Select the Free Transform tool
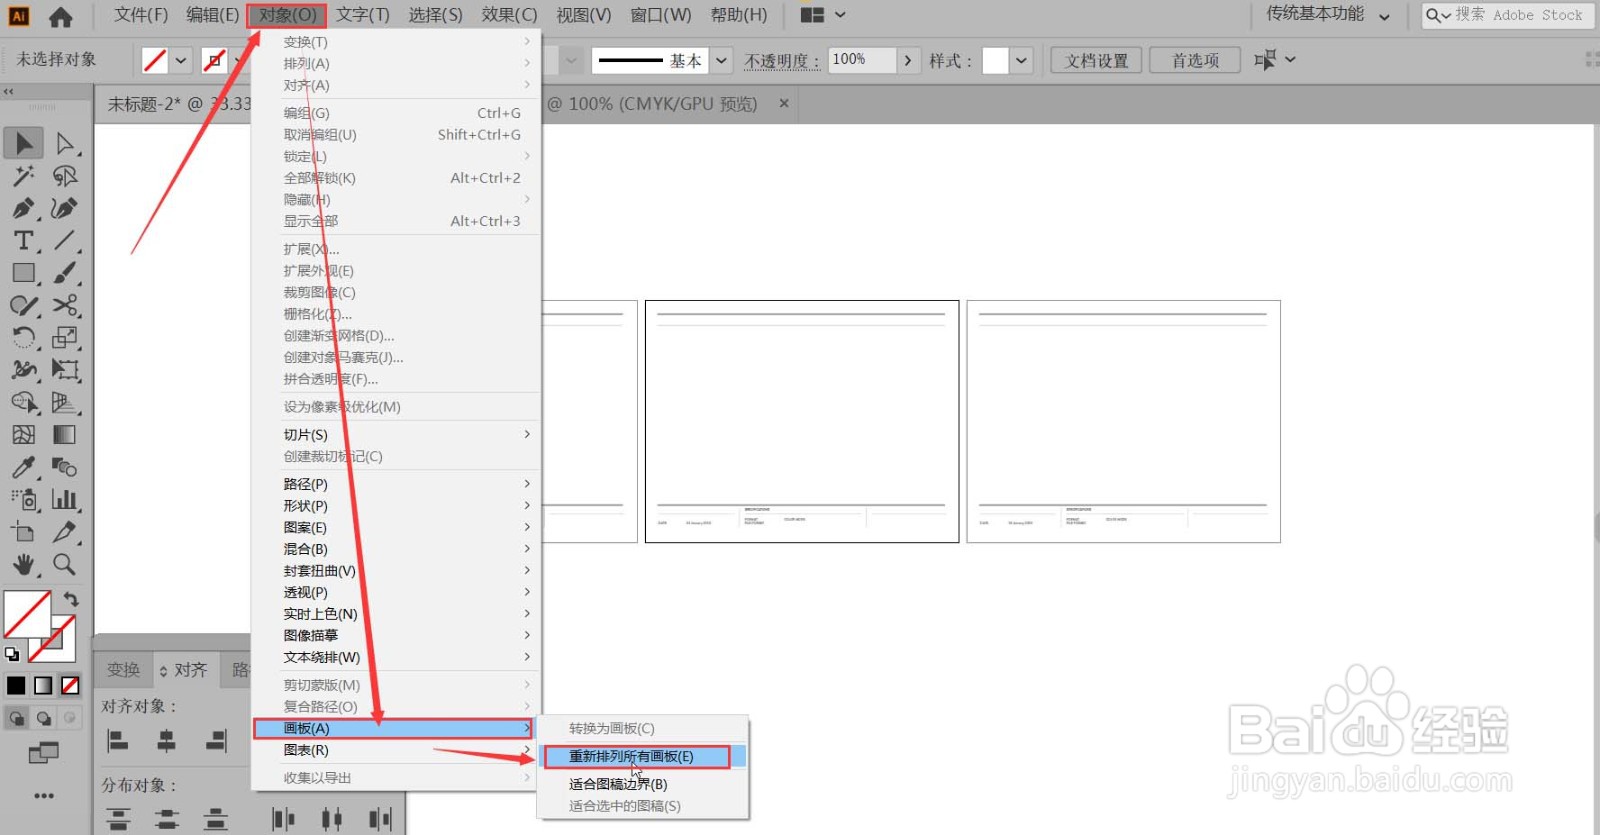 tap(65, 370)
